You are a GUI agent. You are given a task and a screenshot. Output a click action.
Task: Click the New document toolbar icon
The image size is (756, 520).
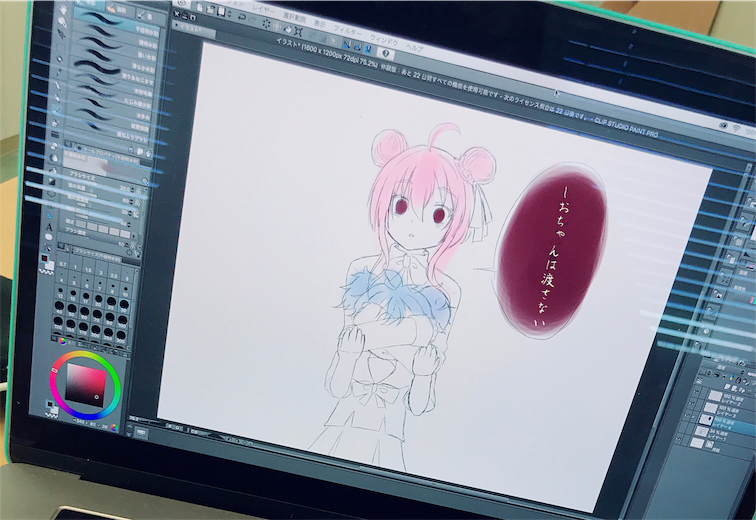200,8
